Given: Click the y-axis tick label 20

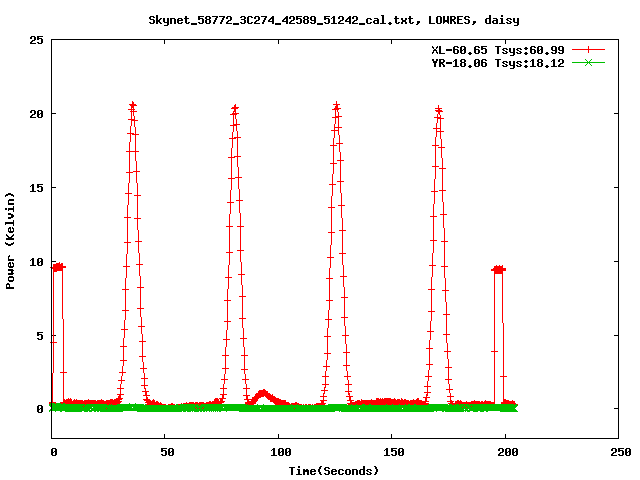Looking at the screenshot, I should pyautogui.click(x=36, y=114).
